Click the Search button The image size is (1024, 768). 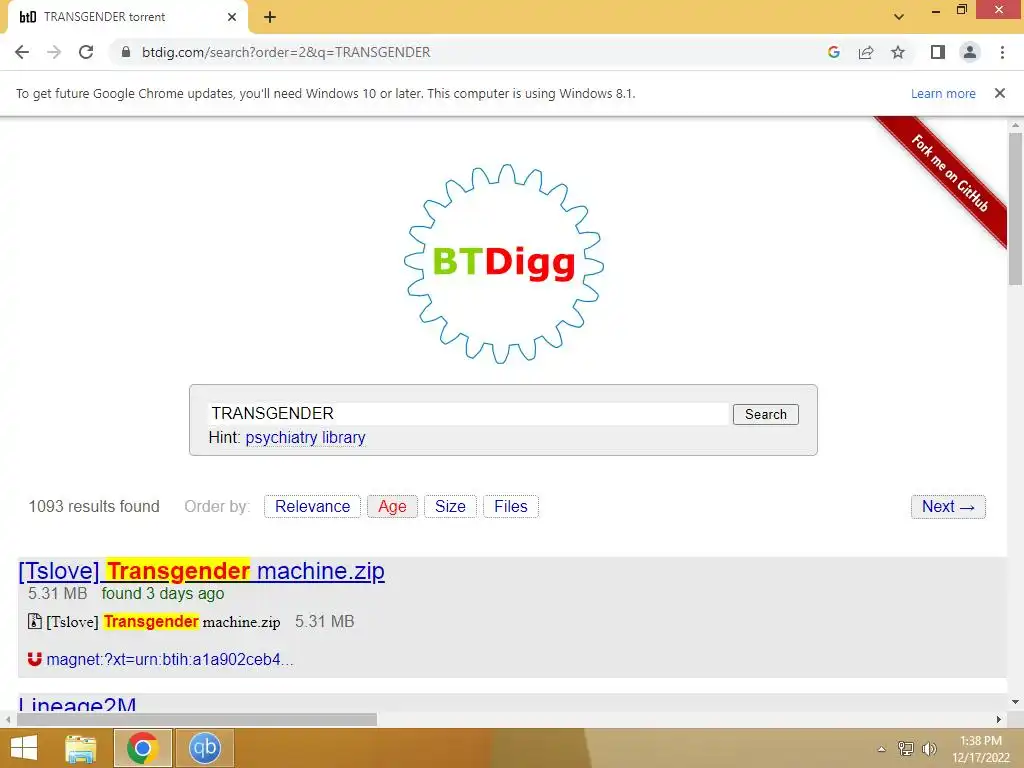[x=765, y=414]
